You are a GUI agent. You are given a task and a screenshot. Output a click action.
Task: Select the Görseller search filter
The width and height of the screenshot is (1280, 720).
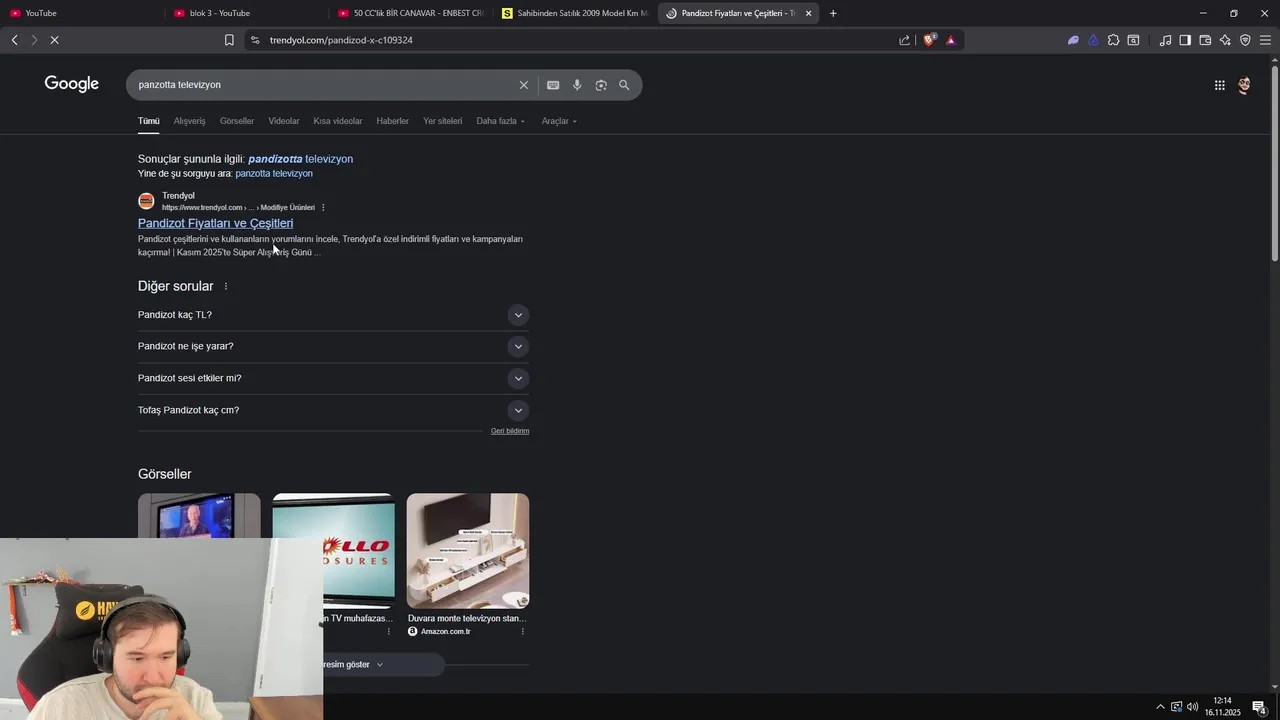coord(237,121)
